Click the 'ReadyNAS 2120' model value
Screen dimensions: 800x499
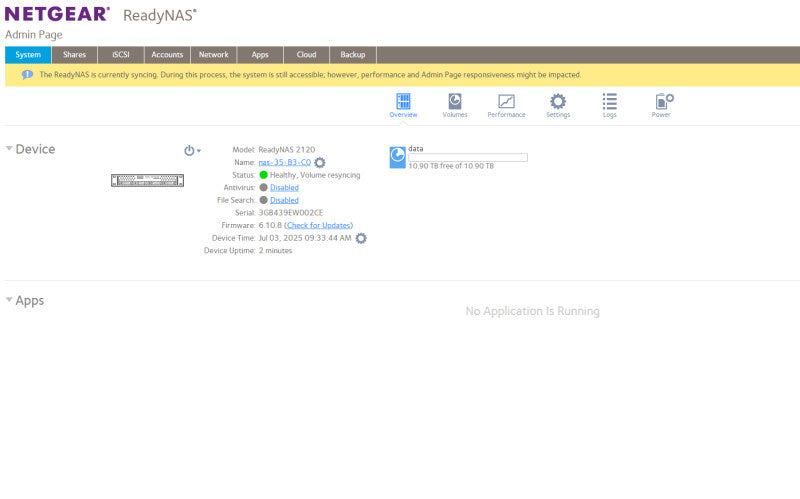(287, 149)
